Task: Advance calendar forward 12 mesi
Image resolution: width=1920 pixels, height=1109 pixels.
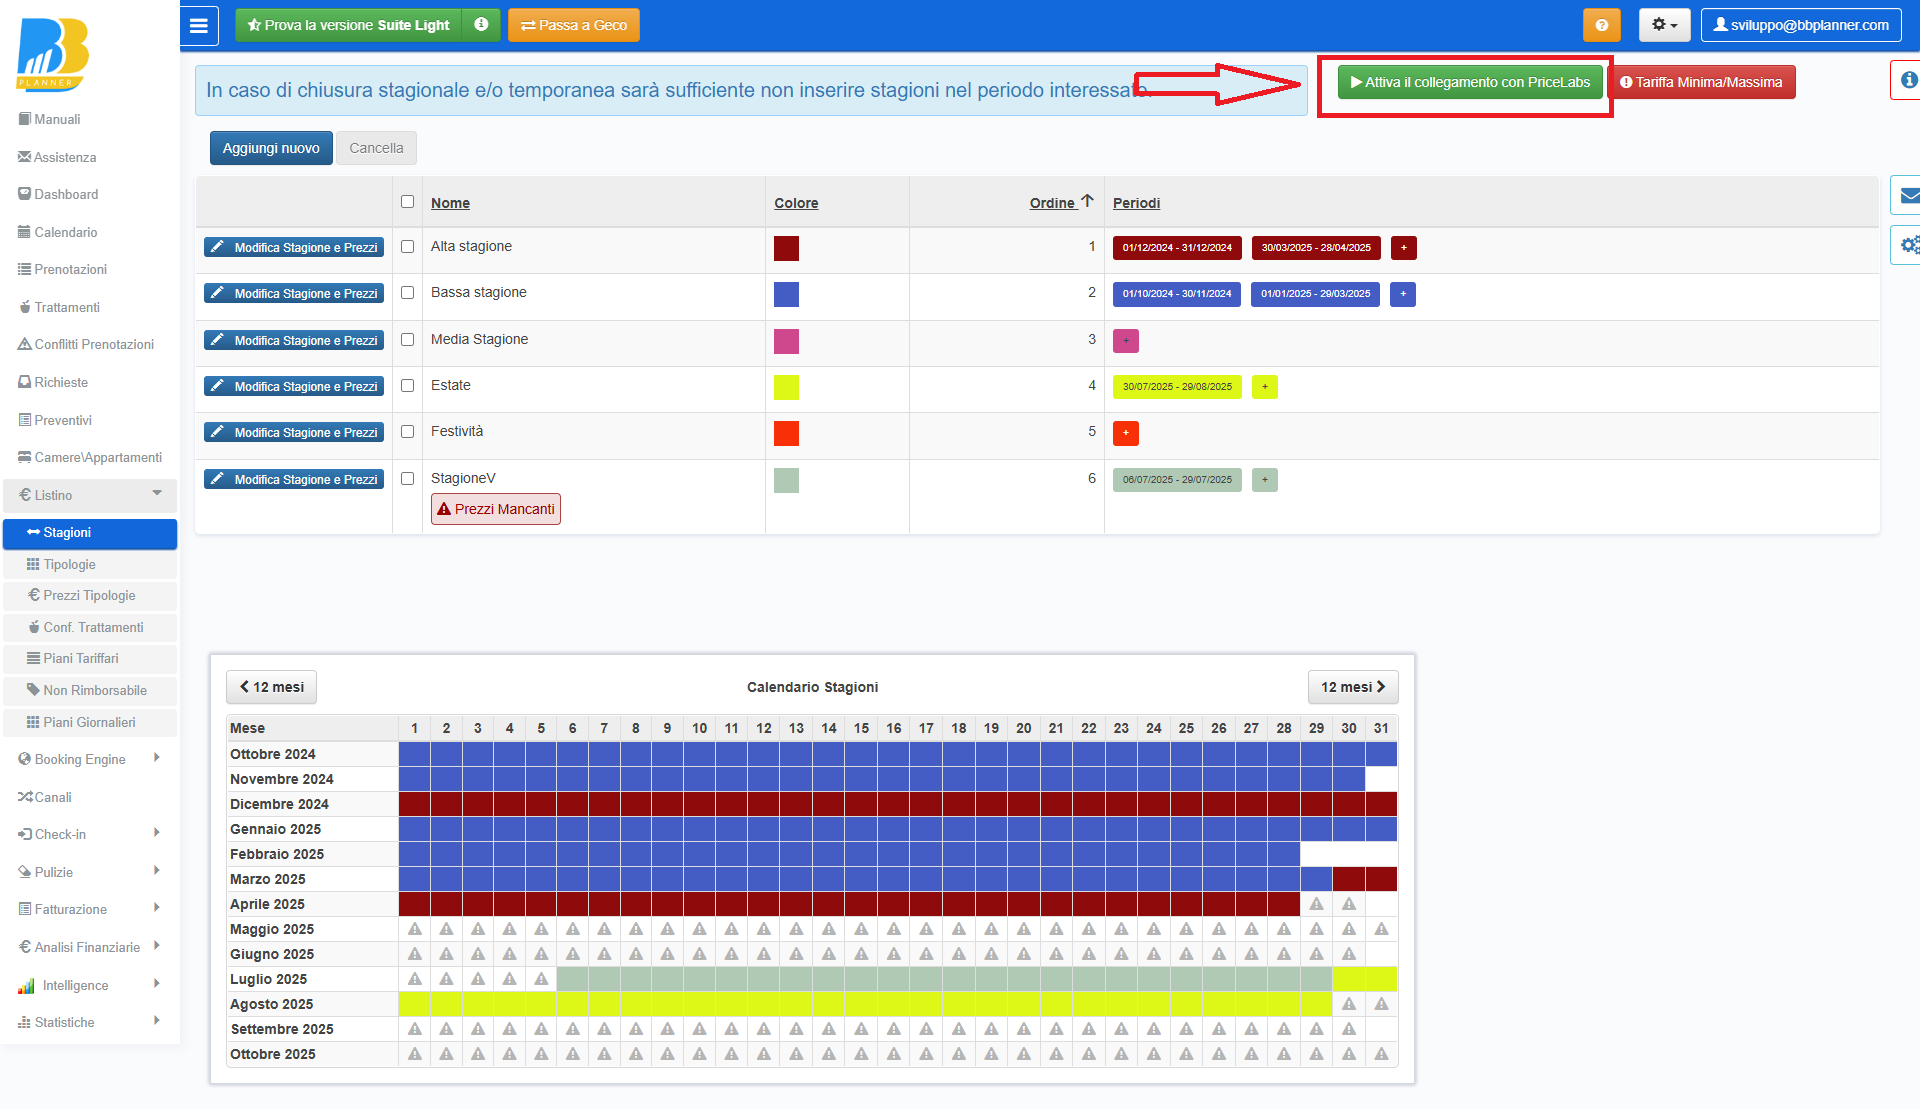Action: point(1353,687)
